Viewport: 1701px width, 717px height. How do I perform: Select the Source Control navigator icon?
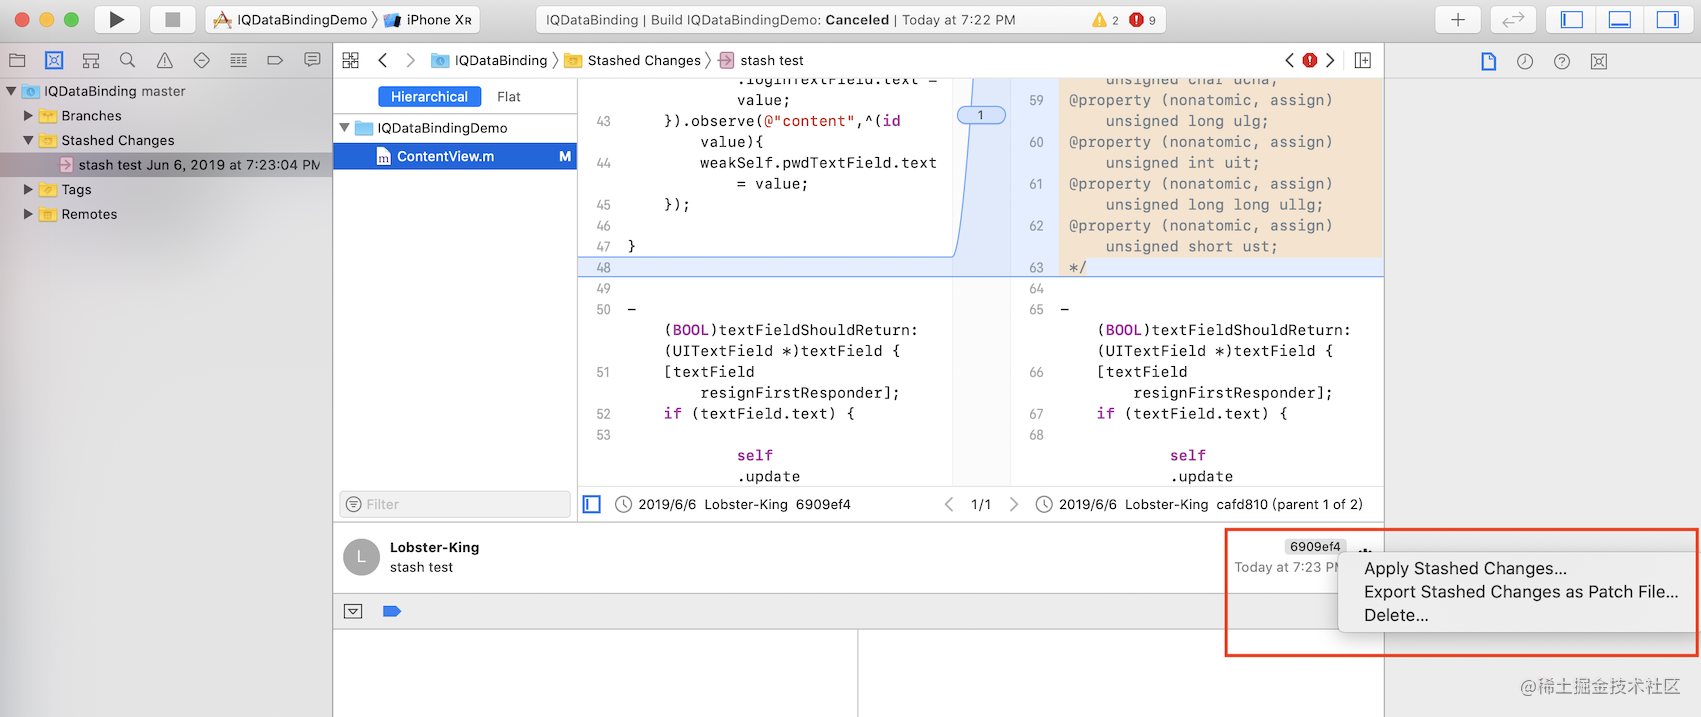click(x=54, y=60)
